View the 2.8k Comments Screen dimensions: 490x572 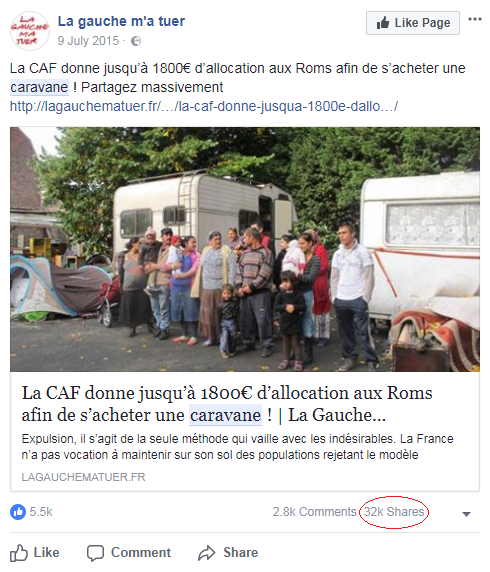(x=314, y=512)
